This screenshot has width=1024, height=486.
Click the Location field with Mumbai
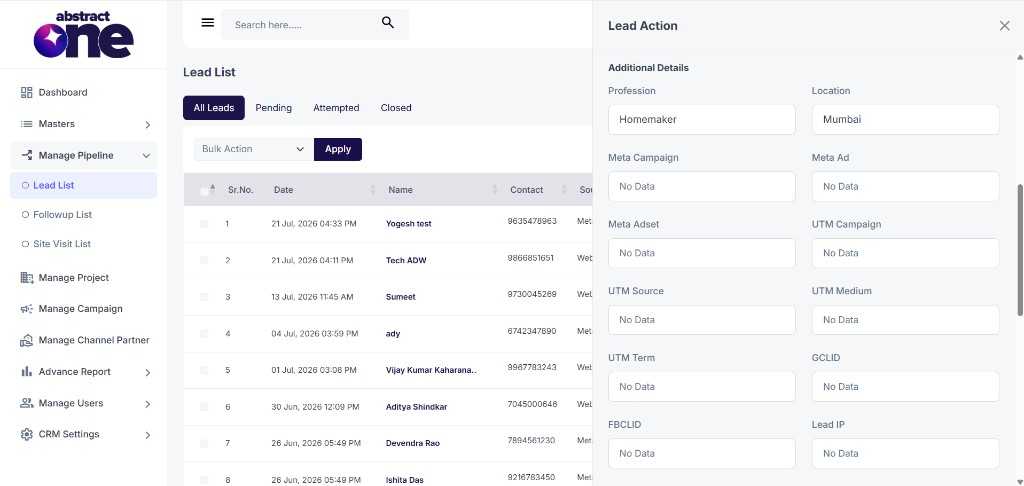tap(905, 120)
